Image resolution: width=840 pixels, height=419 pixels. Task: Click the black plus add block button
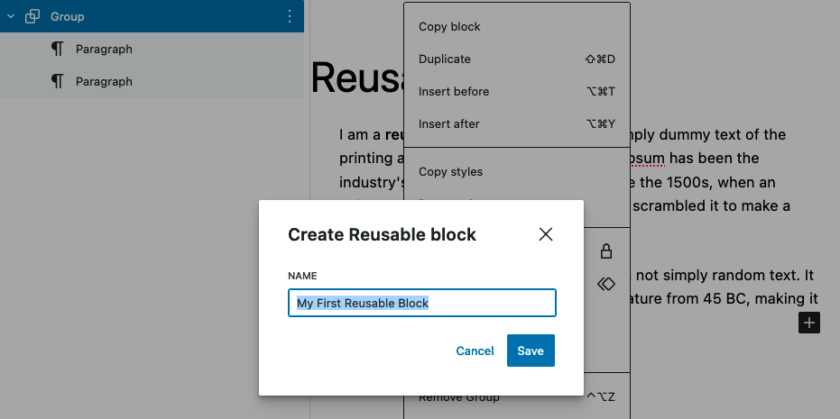(809, 323)
